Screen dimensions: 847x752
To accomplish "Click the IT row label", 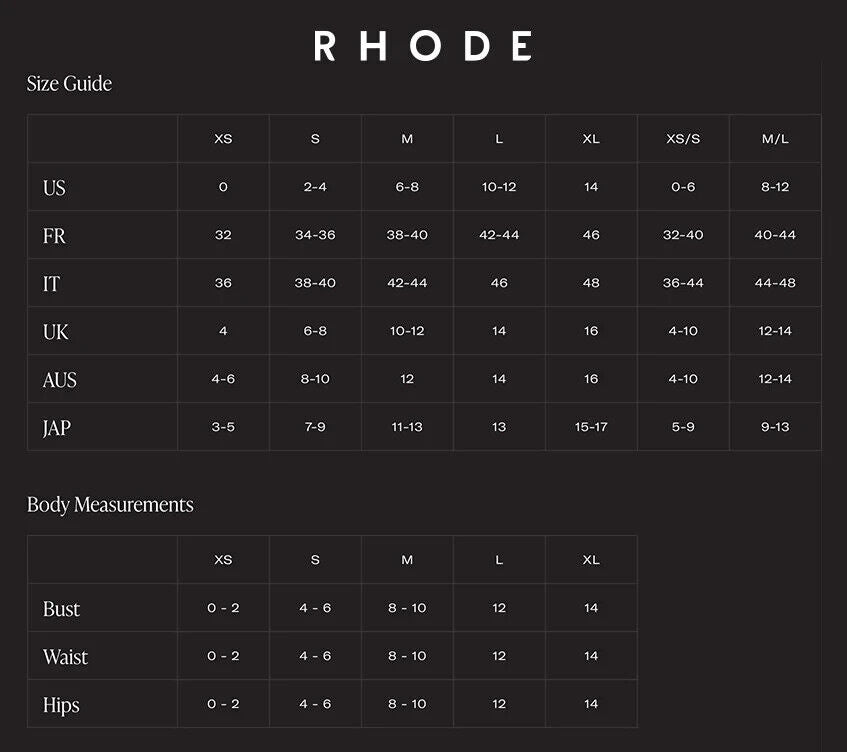I will [51, 284].
